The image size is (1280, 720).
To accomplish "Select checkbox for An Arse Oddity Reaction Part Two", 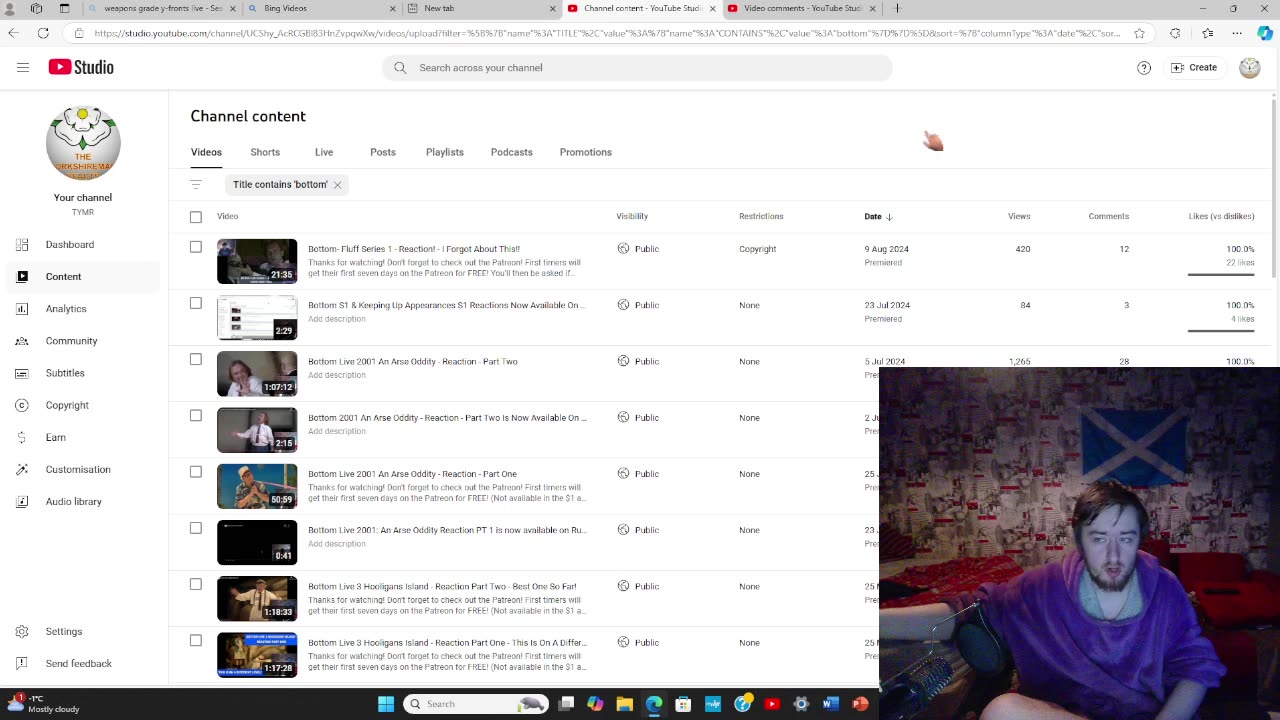I will (x=196, y=359).
